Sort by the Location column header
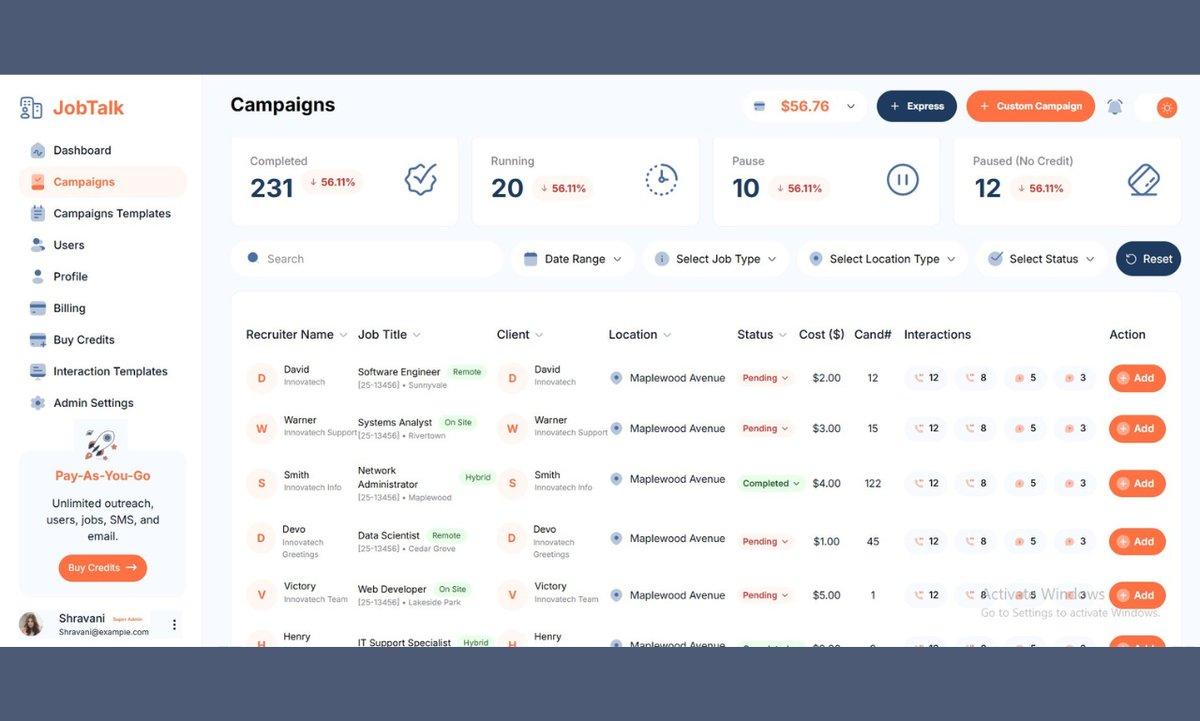Viewport: 1200px width, 721px height. 640,335
